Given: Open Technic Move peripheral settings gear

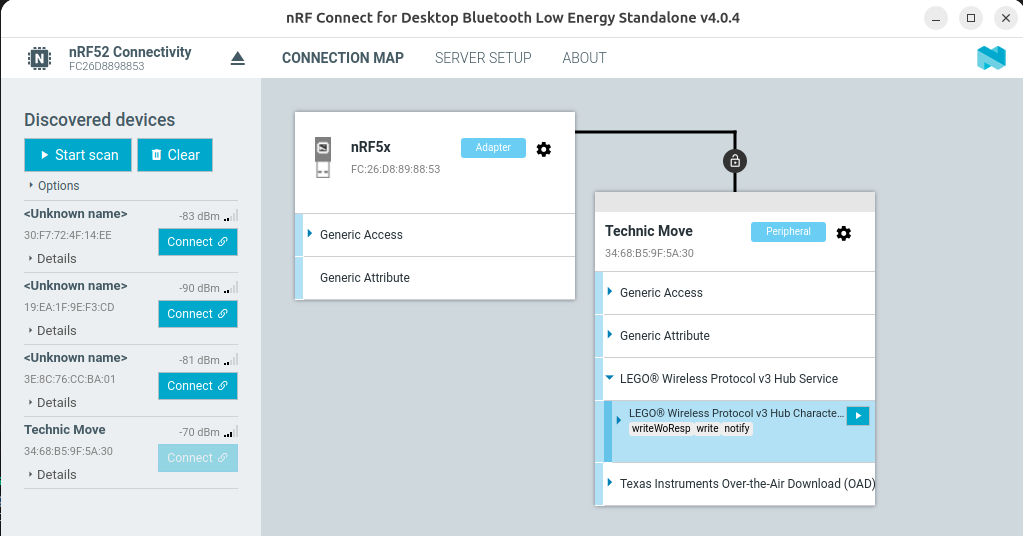Looking at the screenshot, I should click(844, 233).
